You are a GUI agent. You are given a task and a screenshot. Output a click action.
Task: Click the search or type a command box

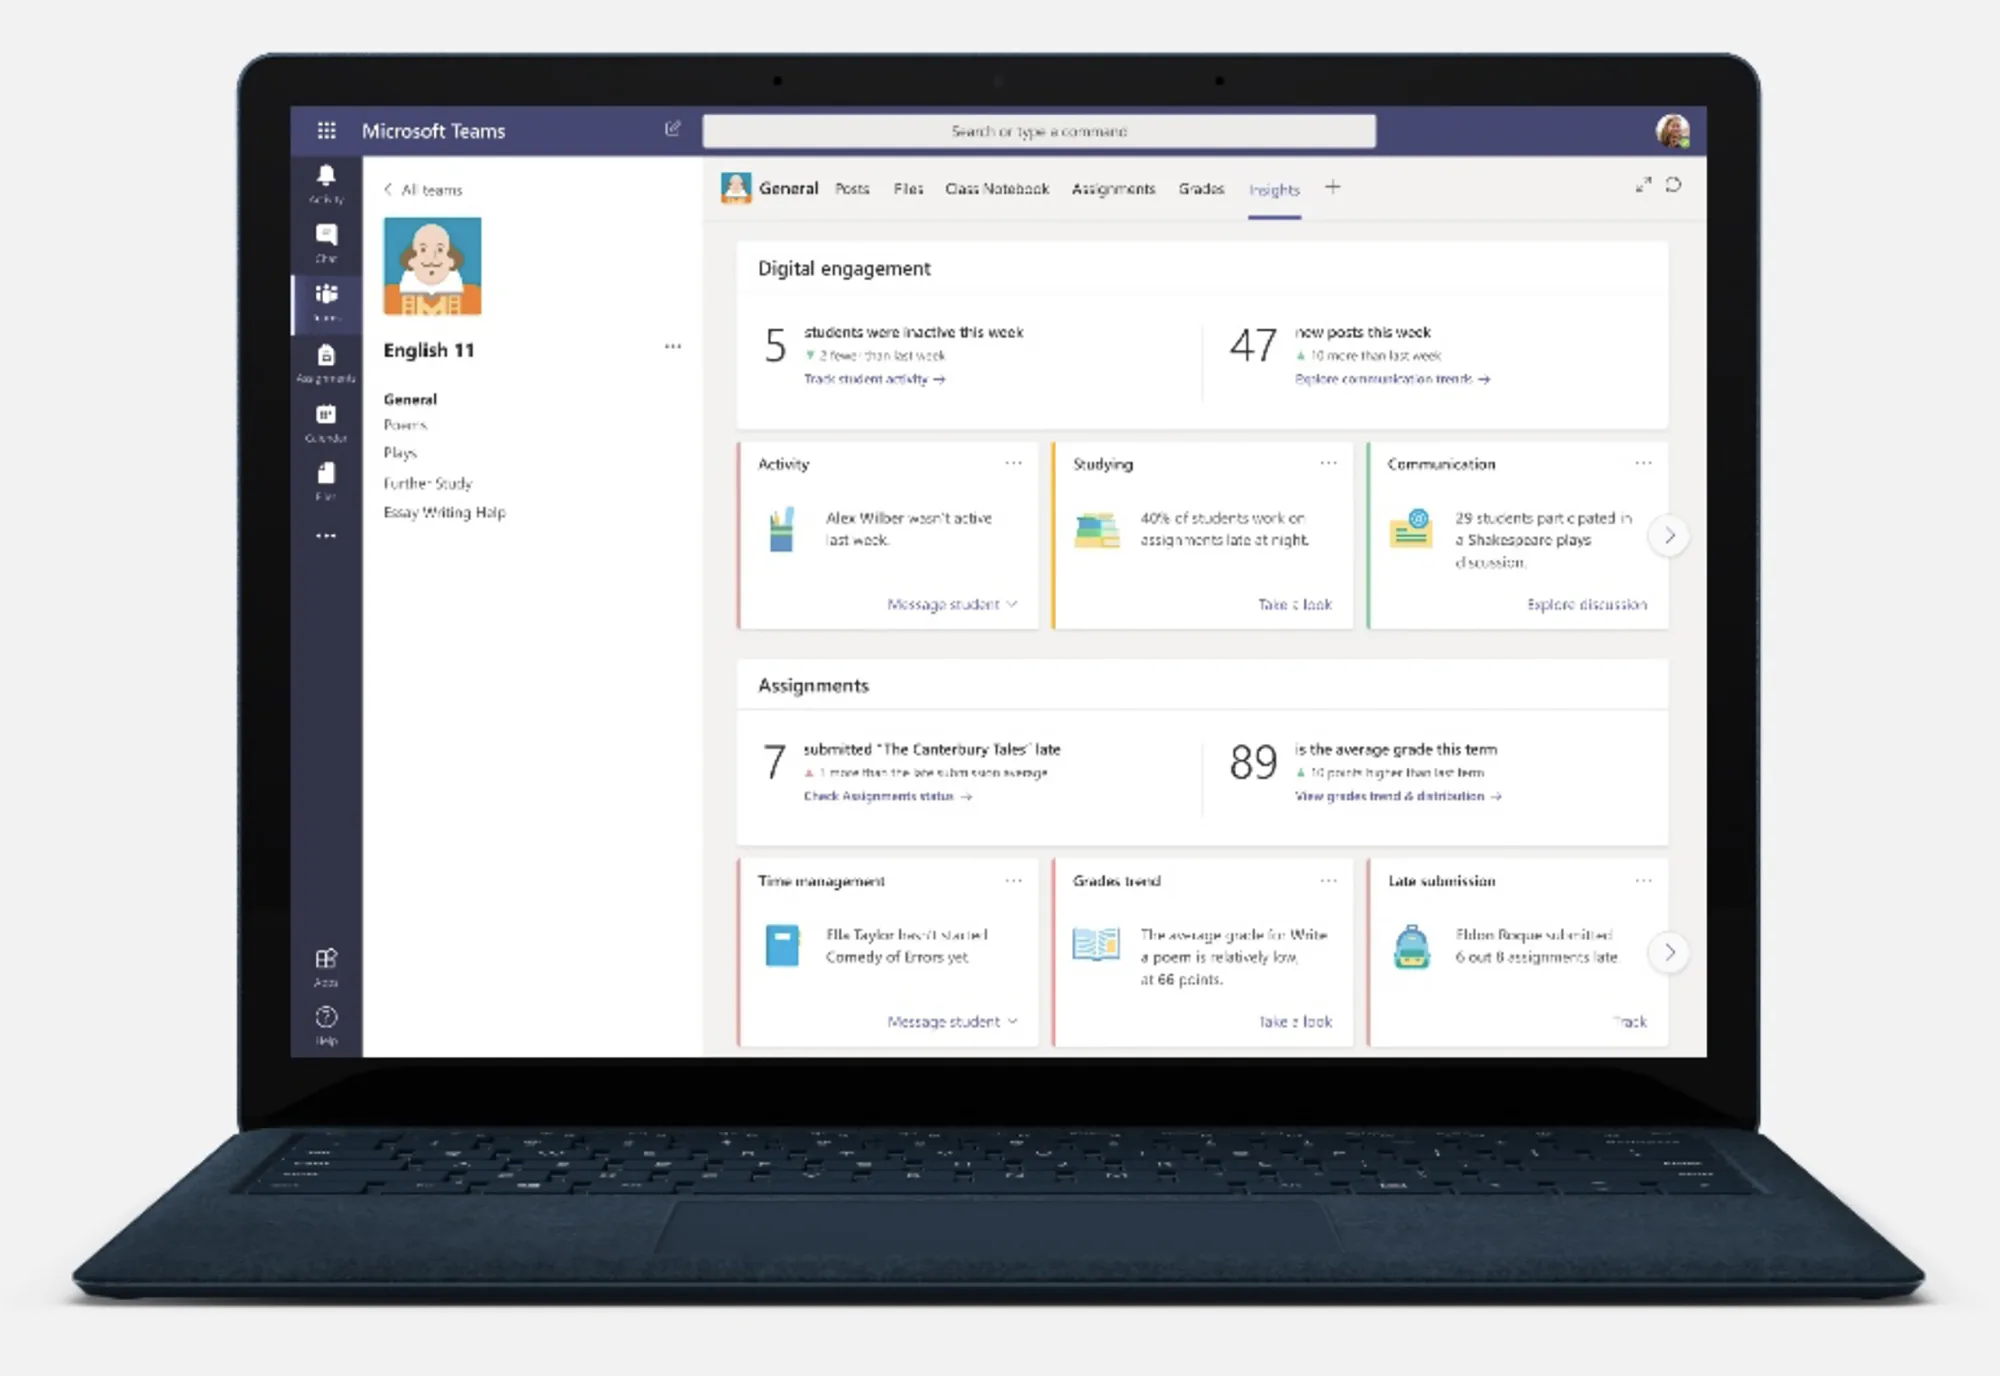point(1039,131)
